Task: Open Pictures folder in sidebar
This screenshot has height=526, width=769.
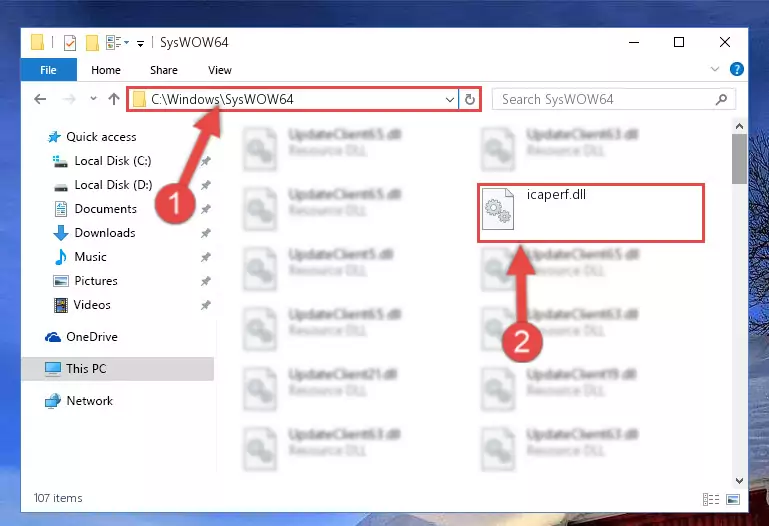Action: 96,281
